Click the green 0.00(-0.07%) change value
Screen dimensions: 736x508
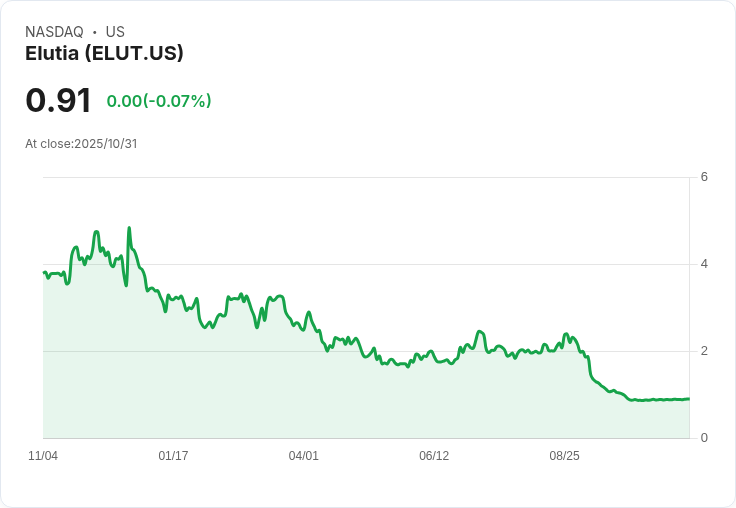159,101
